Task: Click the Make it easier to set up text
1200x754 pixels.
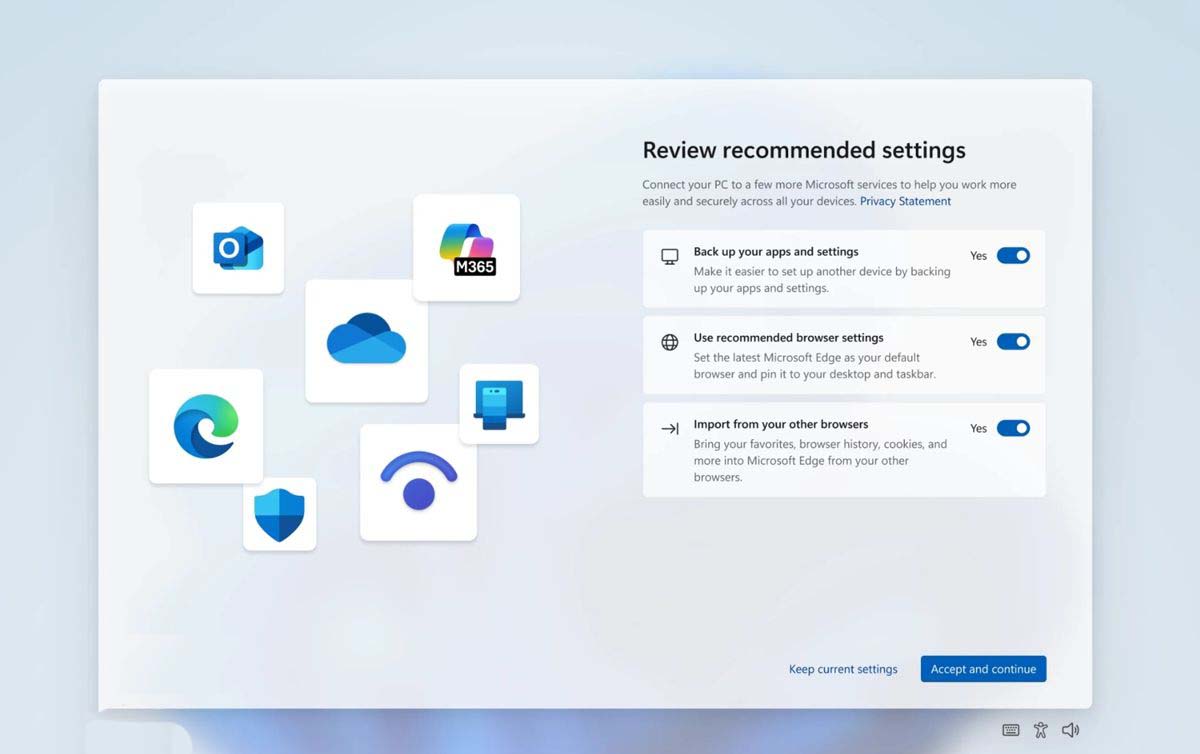Action: pyautogui.click(x=822, y=280)
